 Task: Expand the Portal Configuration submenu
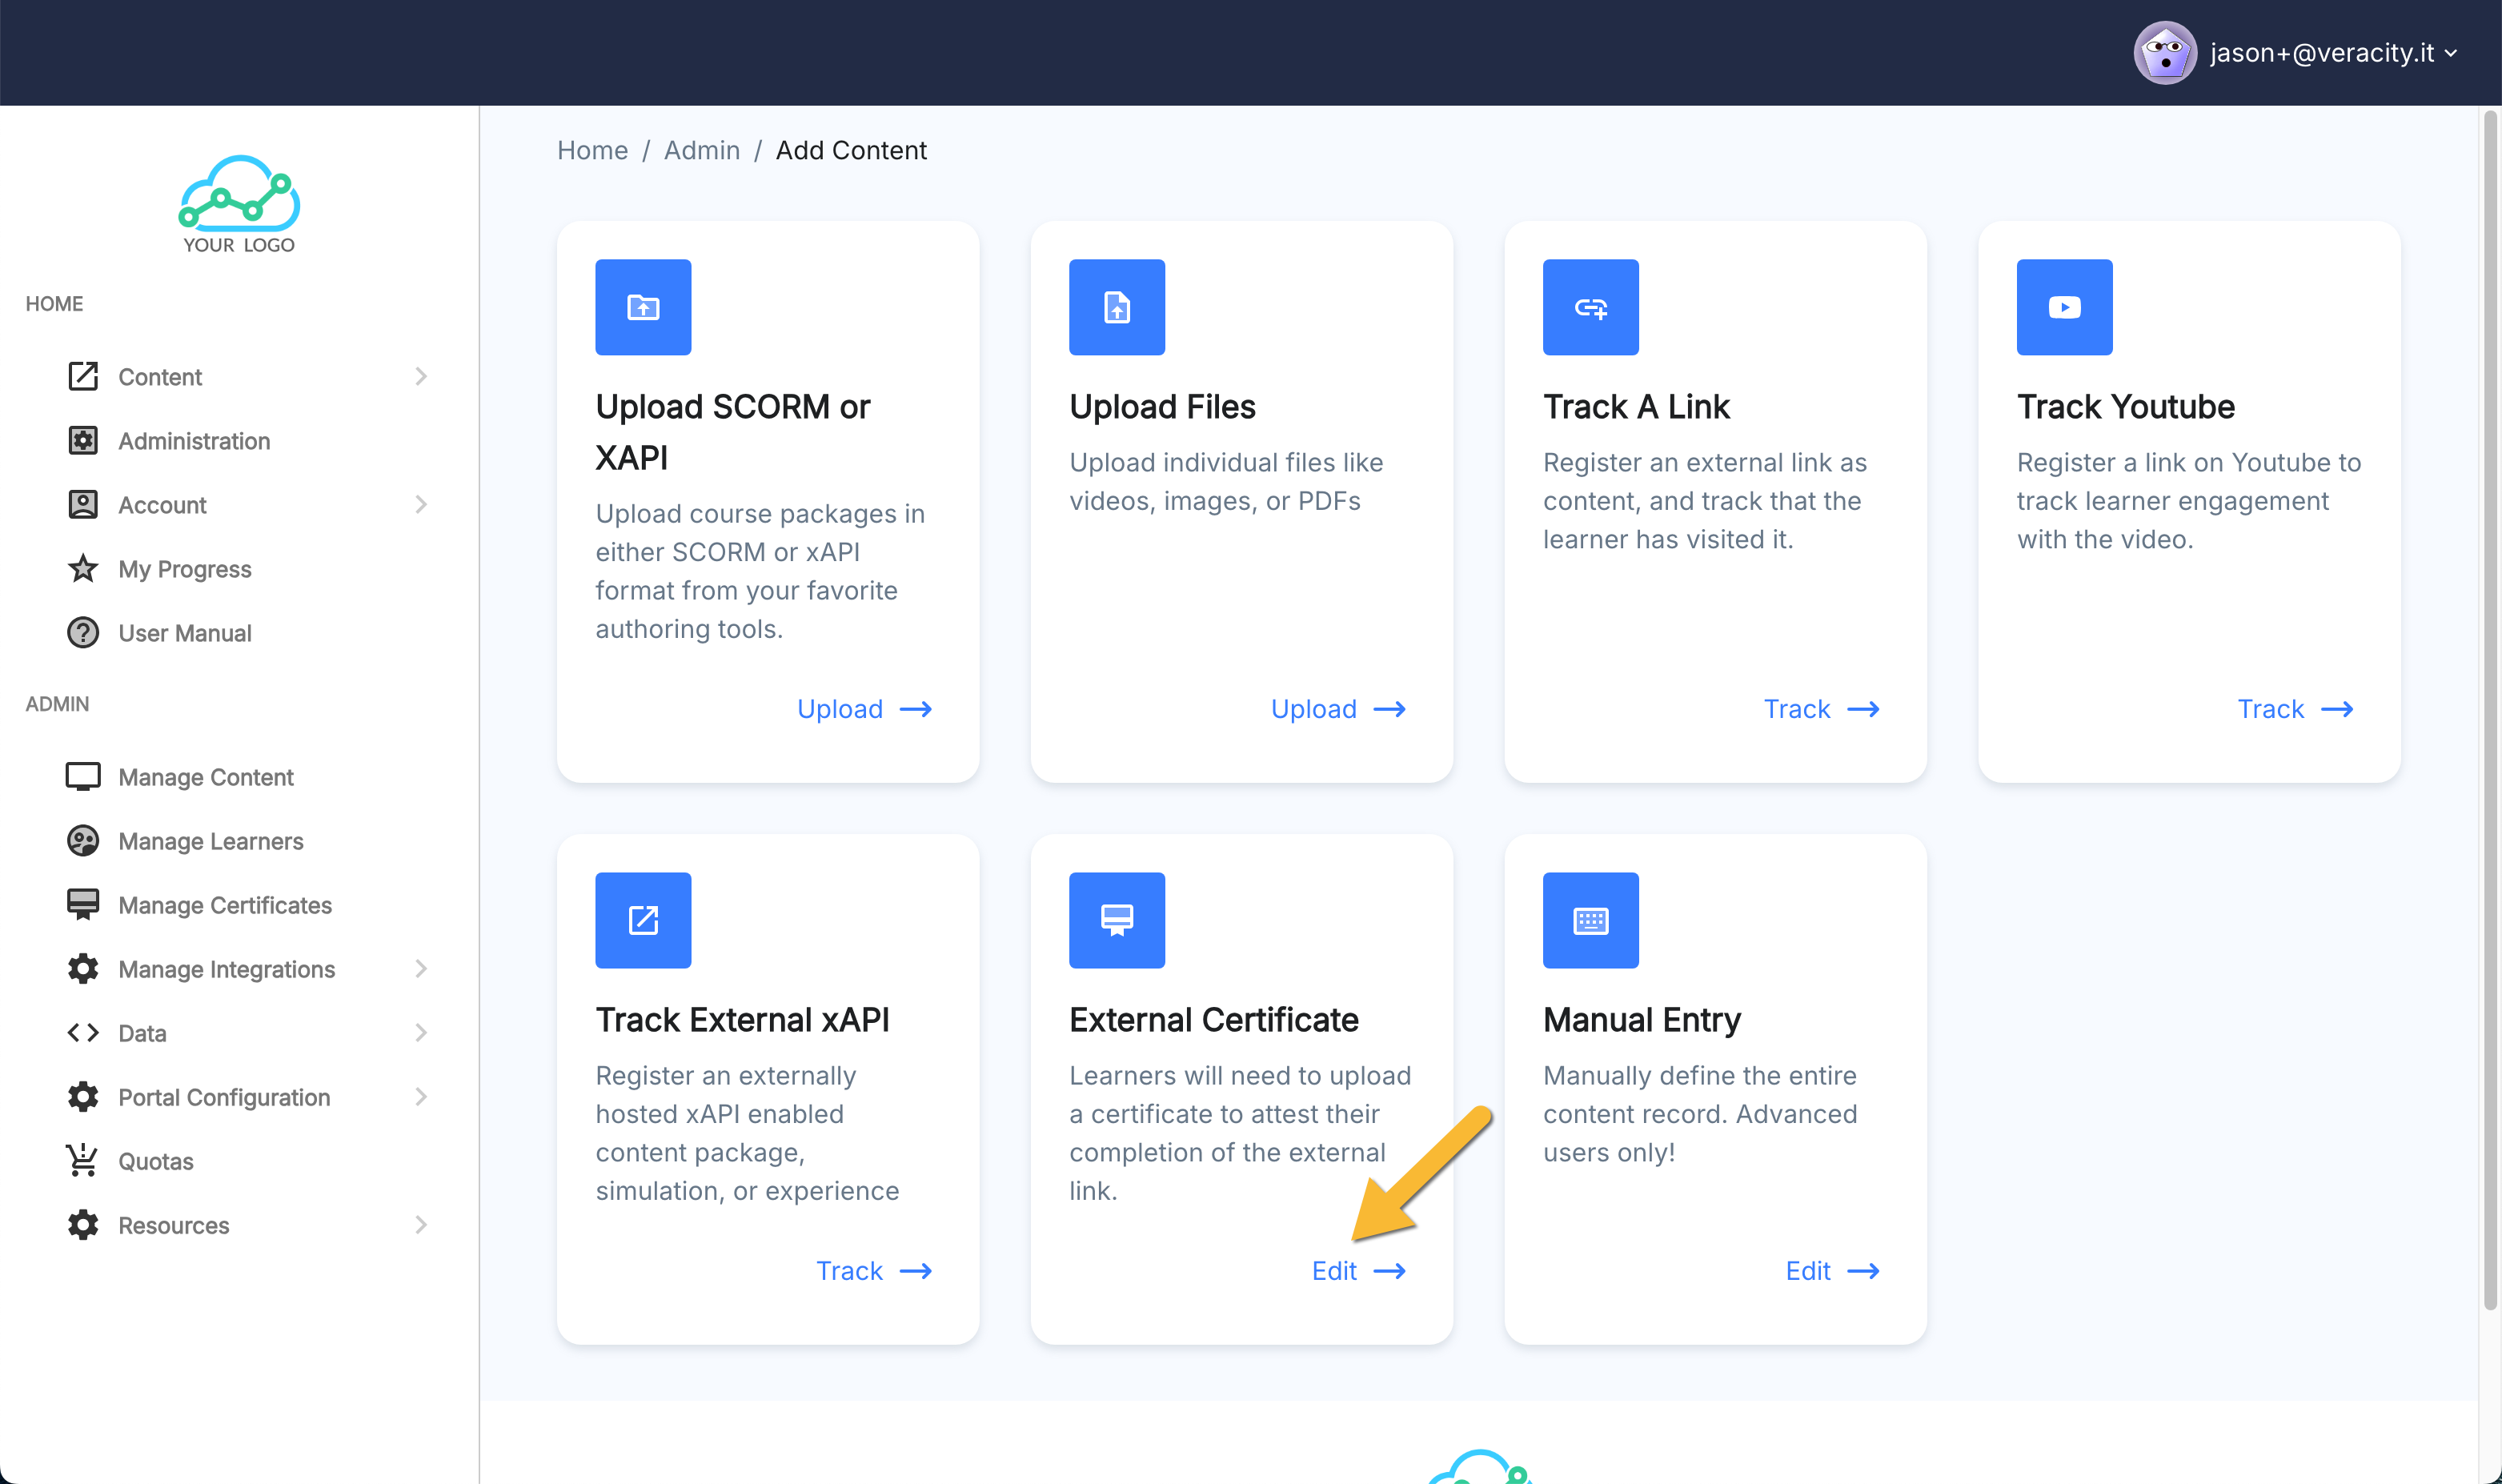[x=421, y=1097]
